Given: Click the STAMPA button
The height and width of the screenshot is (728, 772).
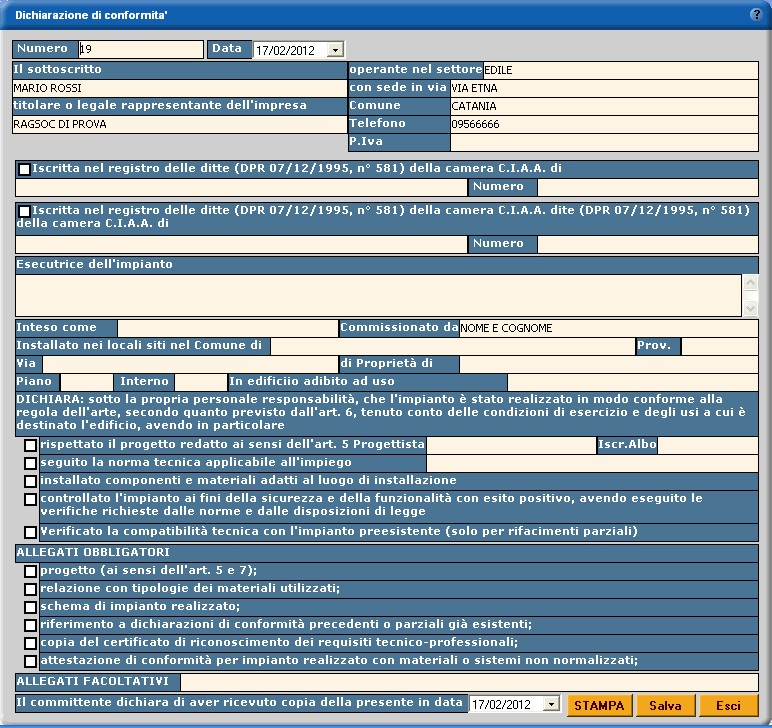Looking at the screenshot, I should coord(599,706).
